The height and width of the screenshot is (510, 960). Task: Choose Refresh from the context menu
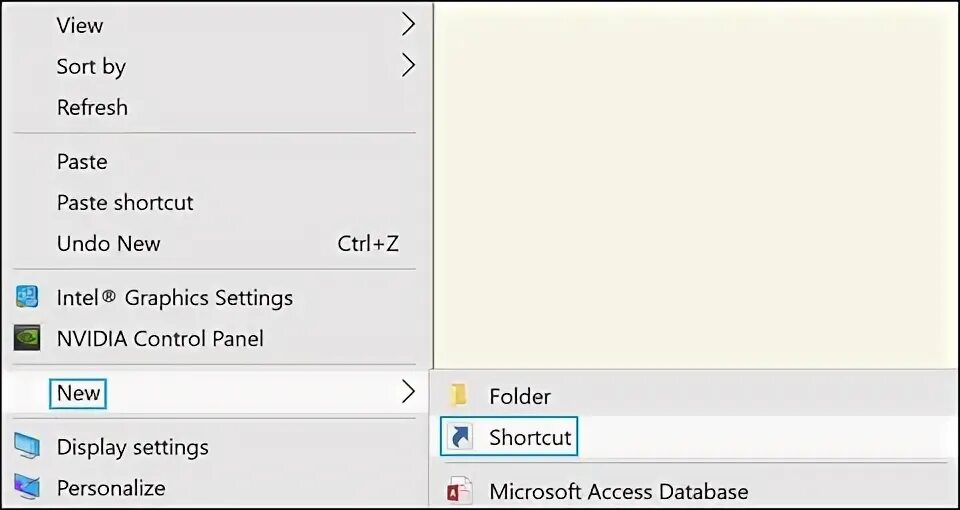click(92, 107)
